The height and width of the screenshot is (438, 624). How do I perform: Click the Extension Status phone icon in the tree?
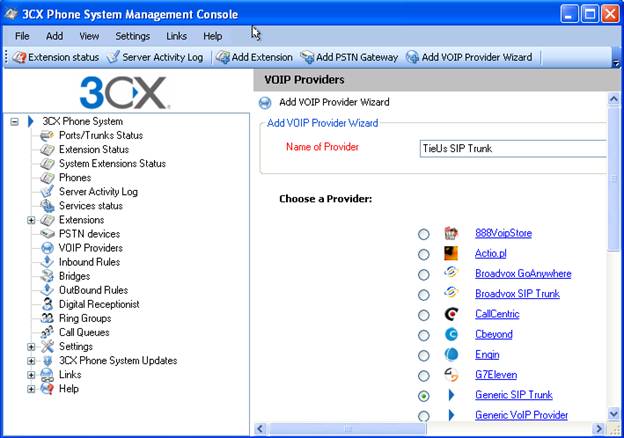point(47,150)
